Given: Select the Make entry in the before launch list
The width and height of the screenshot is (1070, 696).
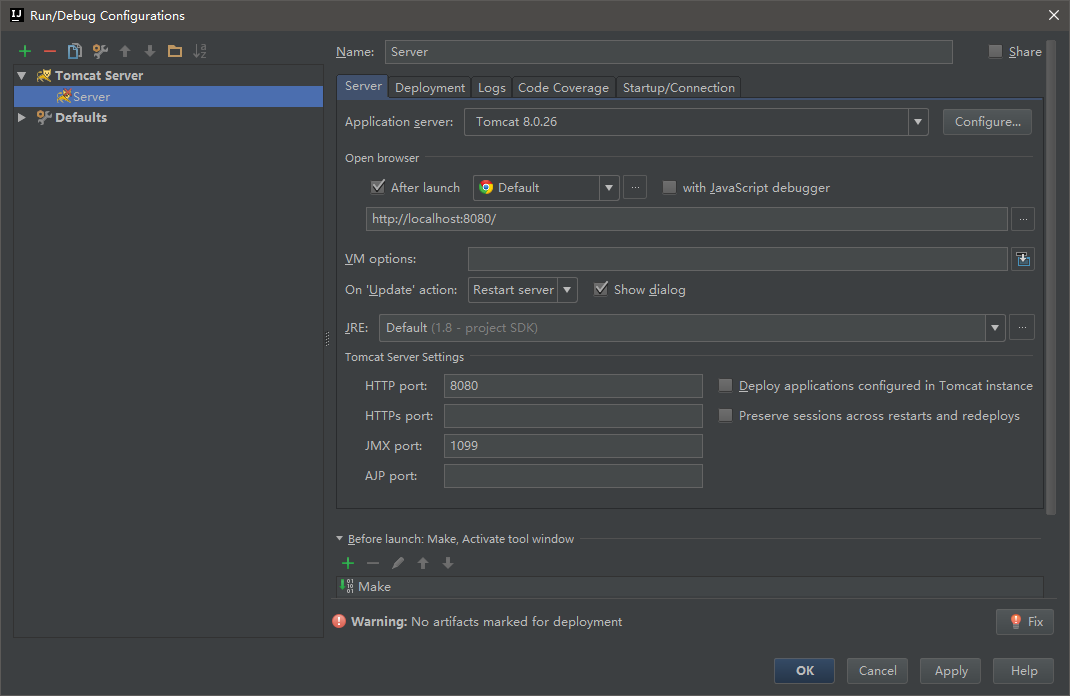Looking at the screenshot, I should click(691, 587).
